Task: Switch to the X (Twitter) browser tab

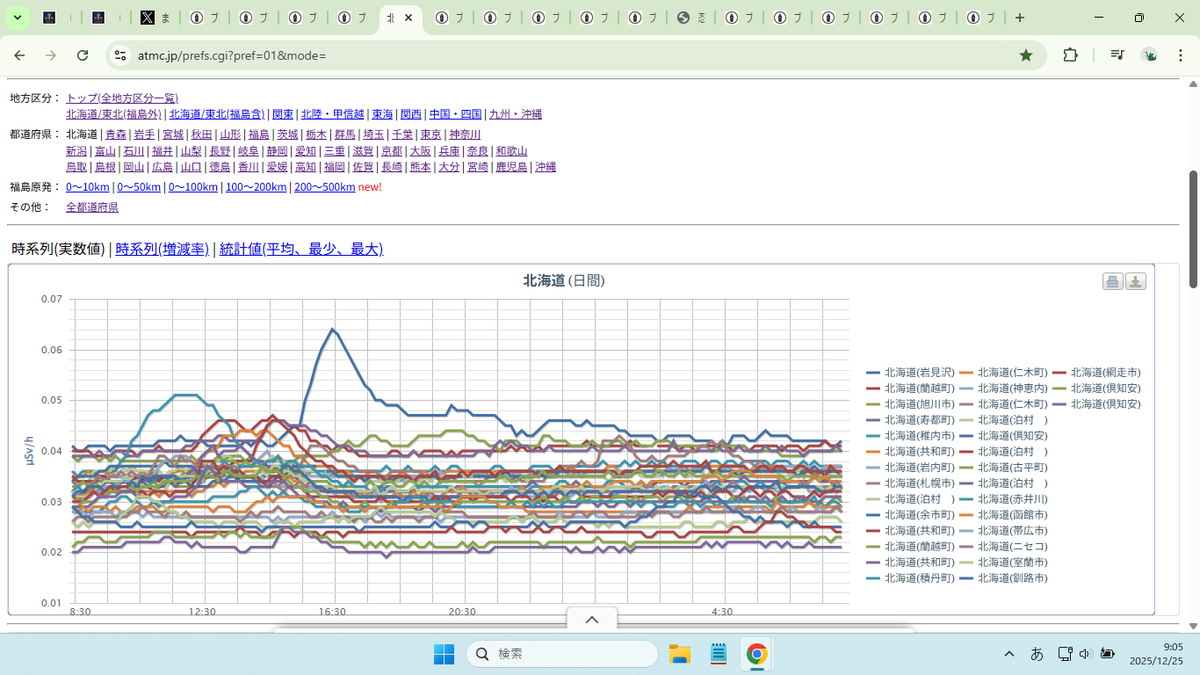Action: pos(156,18)
